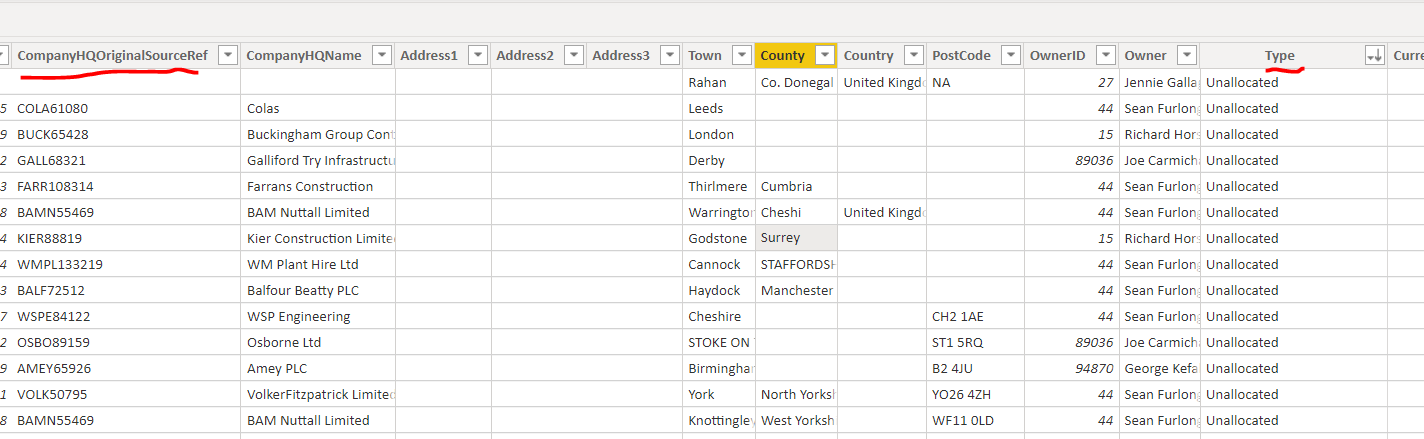1424x439 pixels.
Task: Click the Thirlmere town cell
Action: pos(719,186)
